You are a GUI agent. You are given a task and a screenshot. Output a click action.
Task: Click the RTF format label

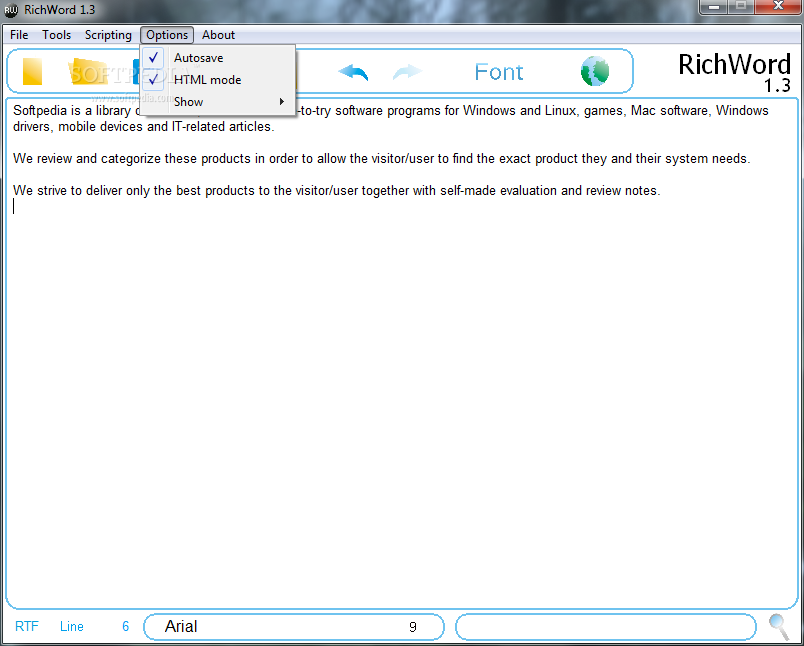(27, 626)
